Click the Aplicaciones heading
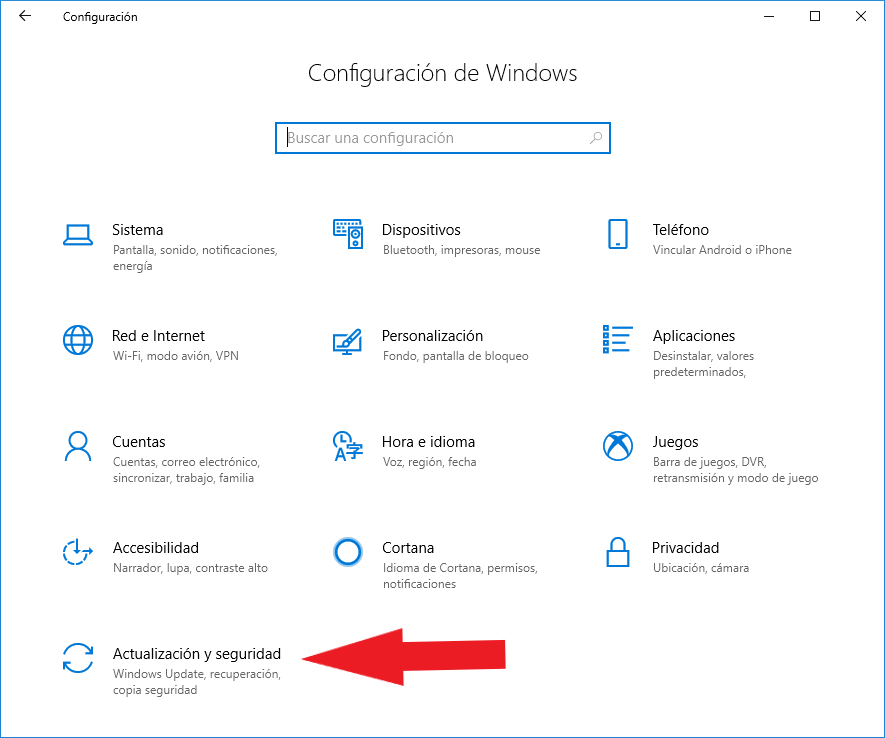Image resolution: width=885 pixels, height=738 pixels. point(694,336)
